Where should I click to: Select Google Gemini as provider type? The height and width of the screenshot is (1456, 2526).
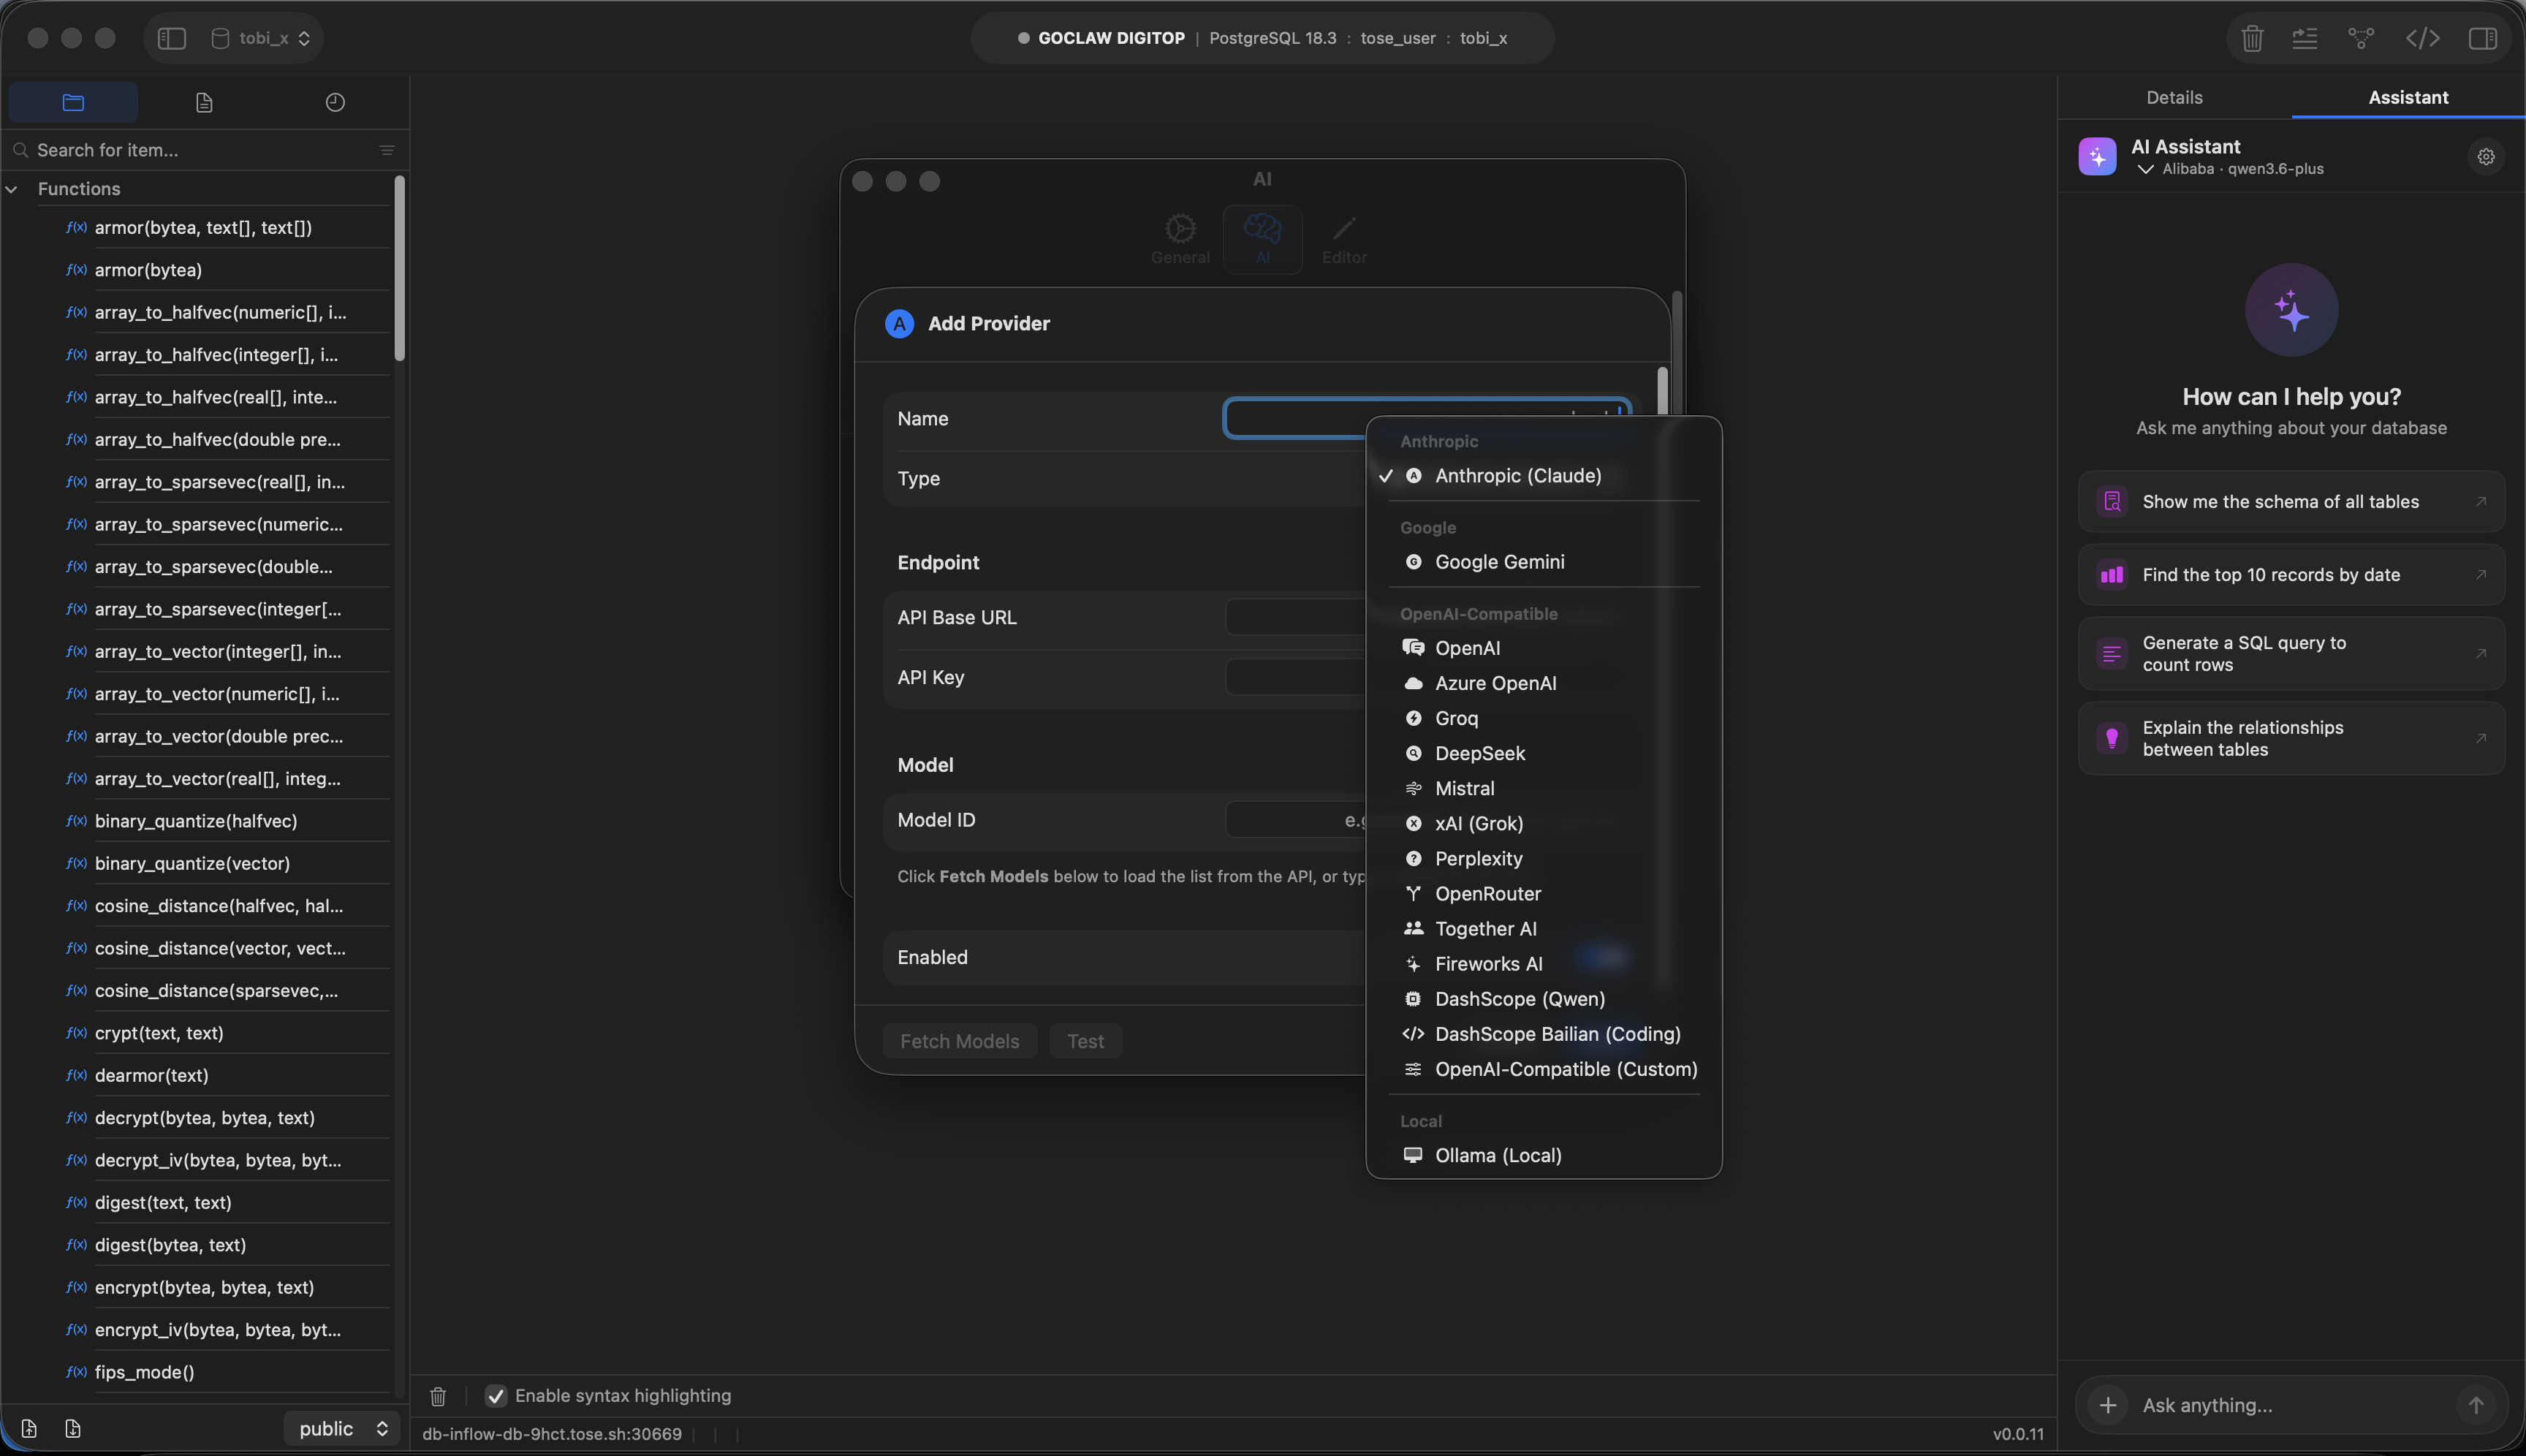click(1500, 561)
